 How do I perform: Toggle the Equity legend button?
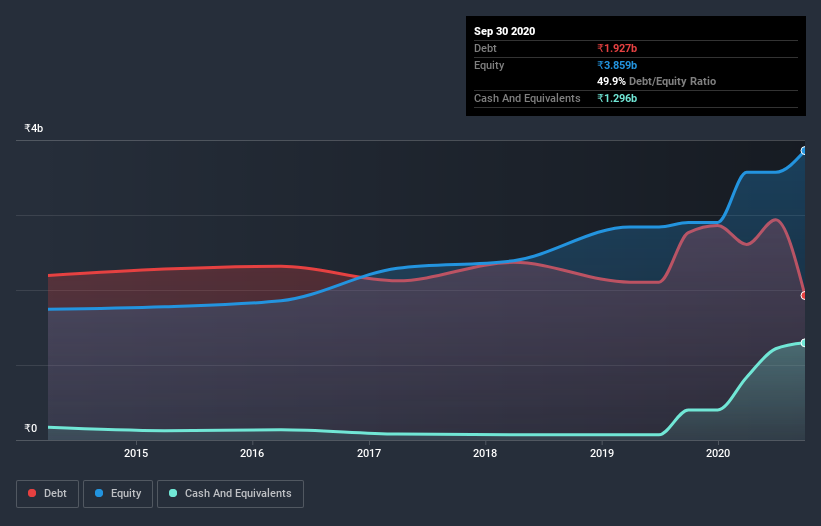point(118,494)
